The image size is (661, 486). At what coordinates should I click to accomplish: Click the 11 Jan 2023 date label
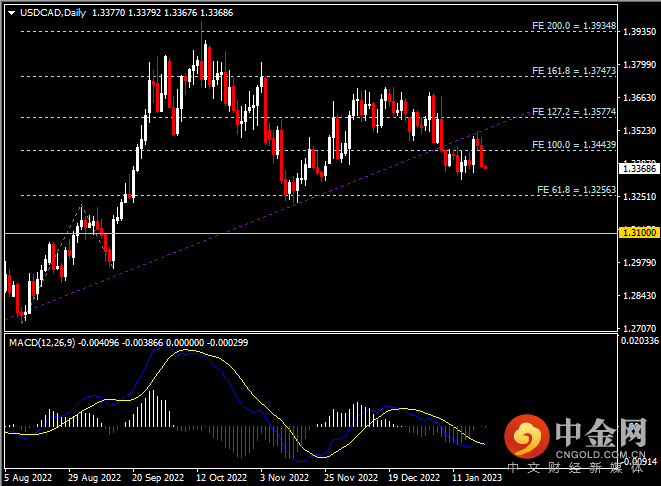477,478
